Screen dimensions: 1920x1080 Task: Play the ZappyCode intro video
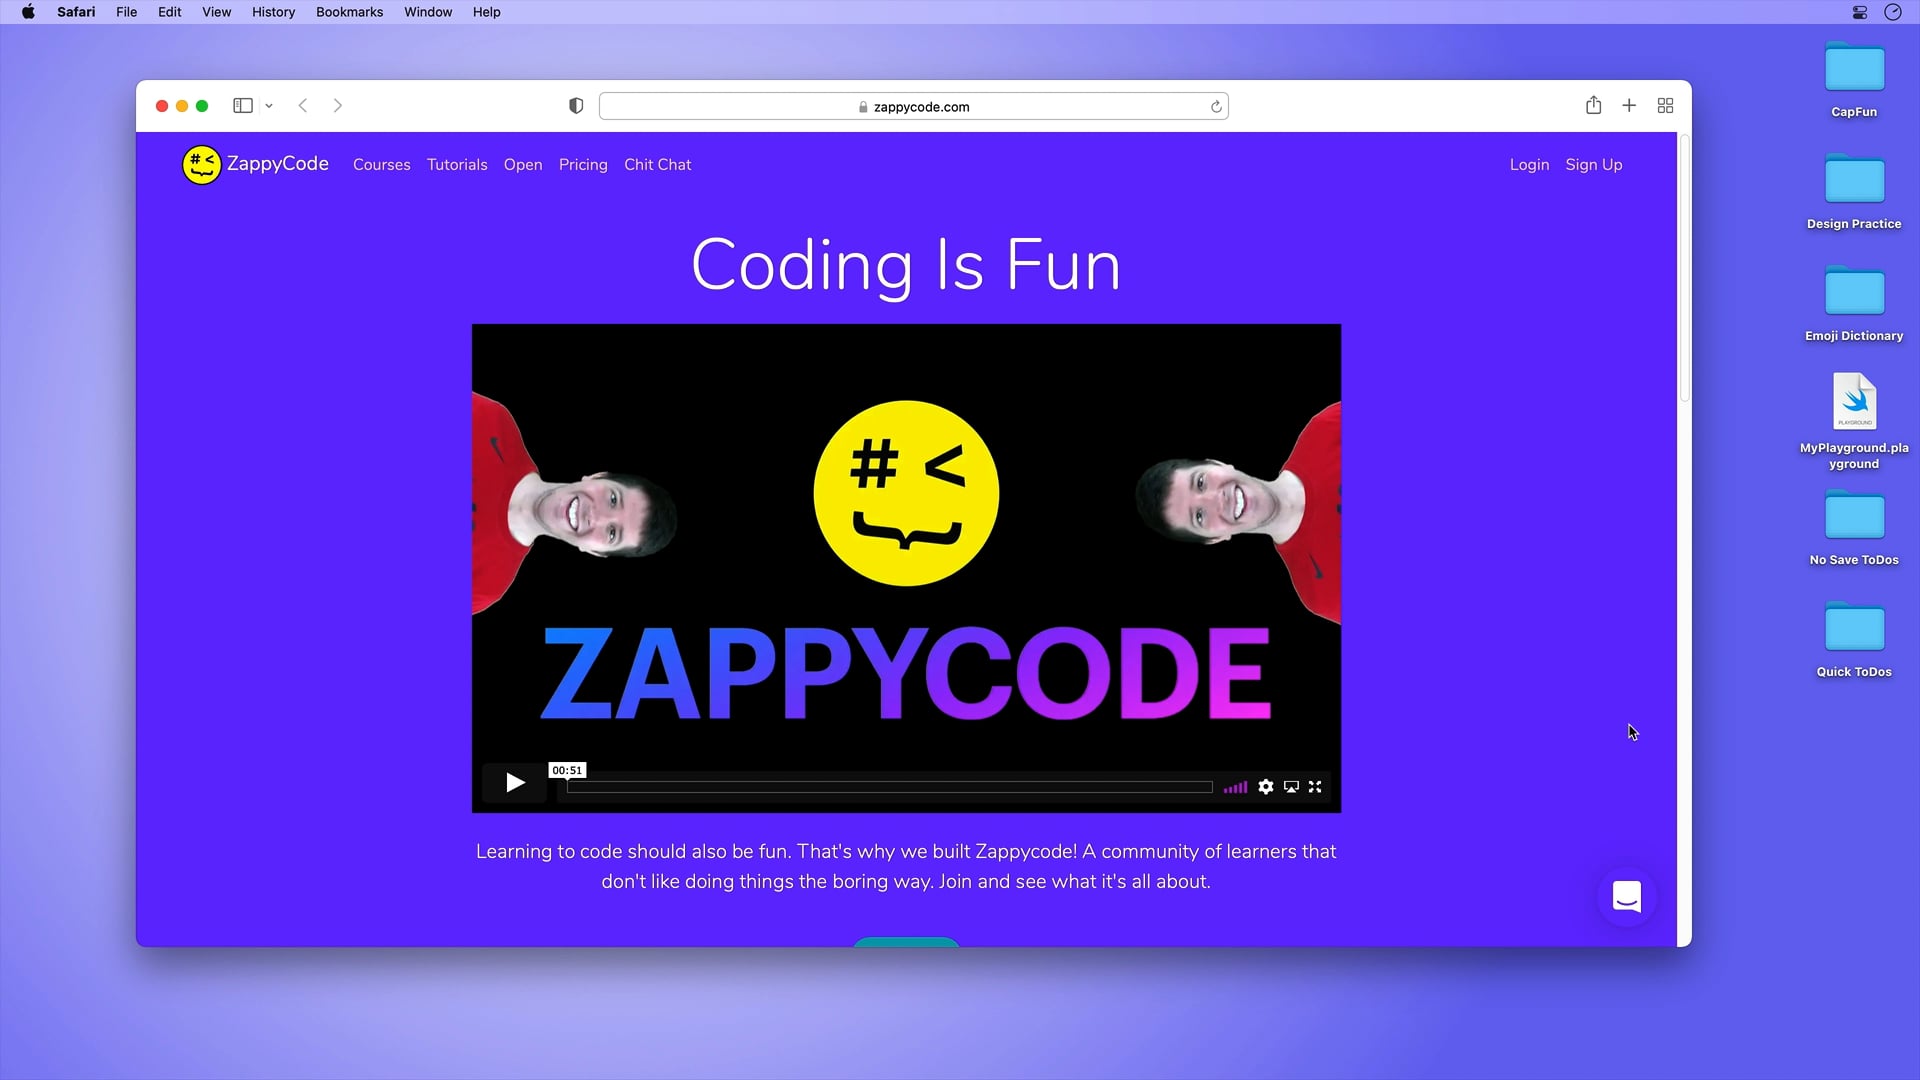(x=515, y=783)
